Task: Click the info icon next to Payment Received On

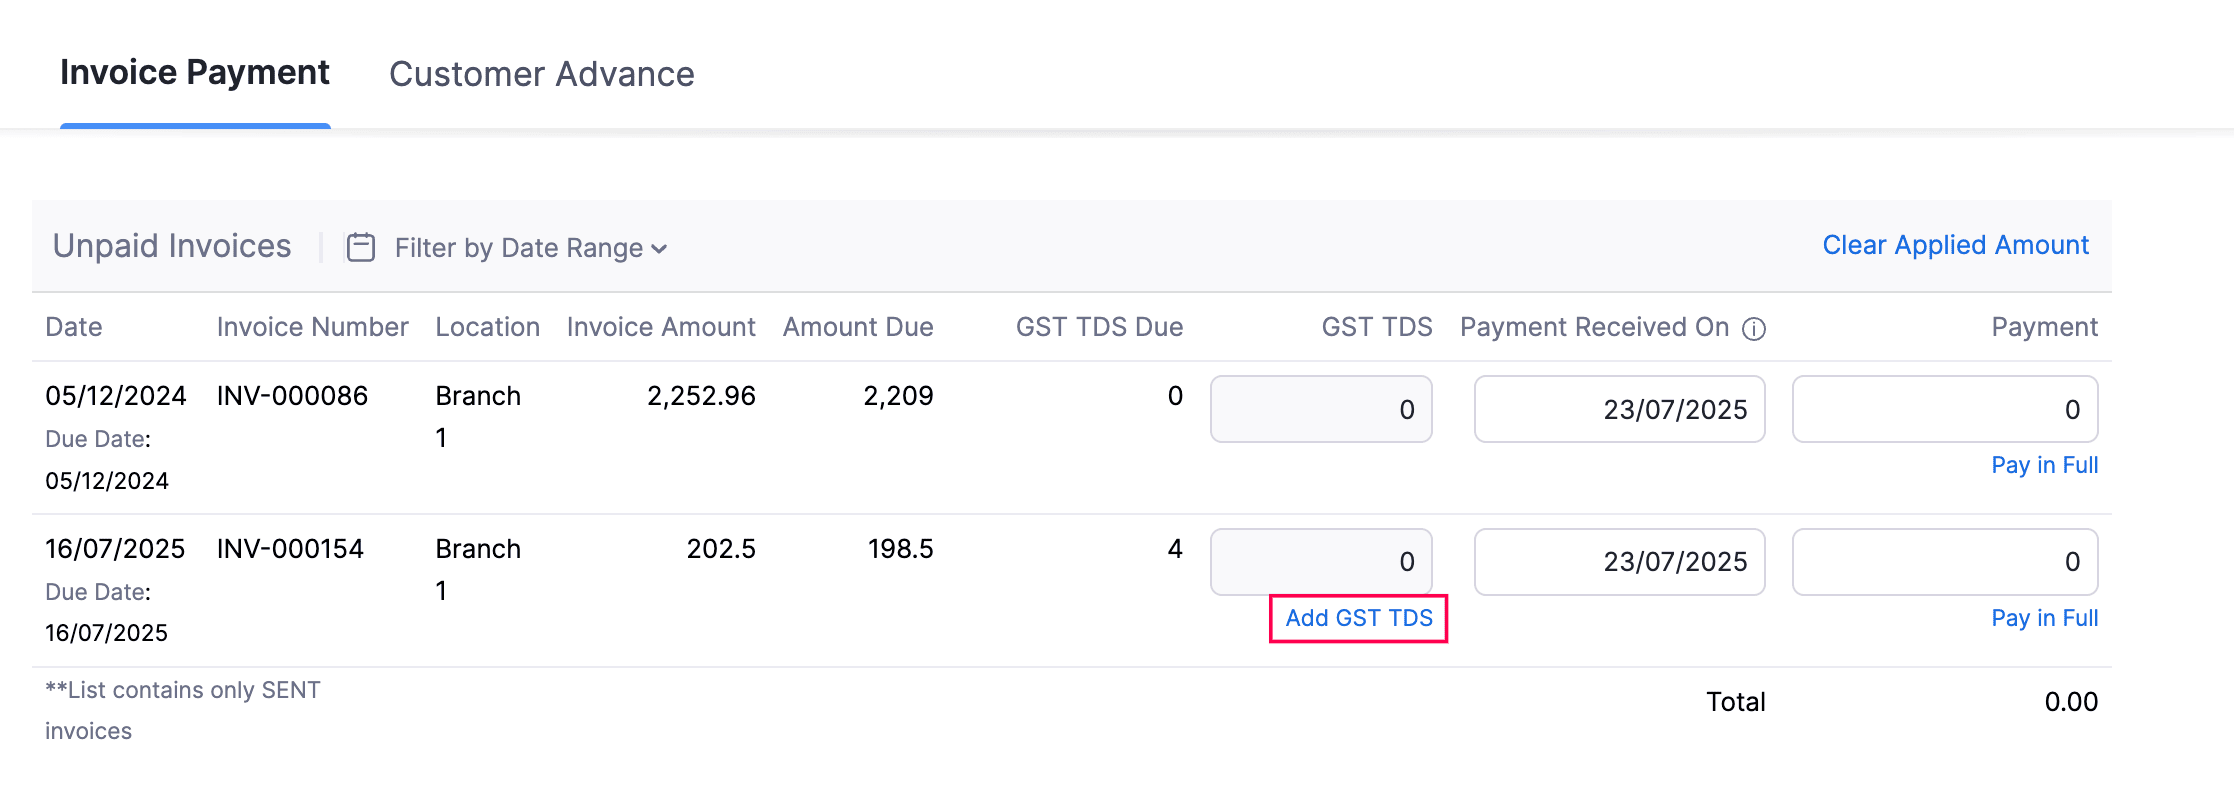Action: [x=1756, y=328]
